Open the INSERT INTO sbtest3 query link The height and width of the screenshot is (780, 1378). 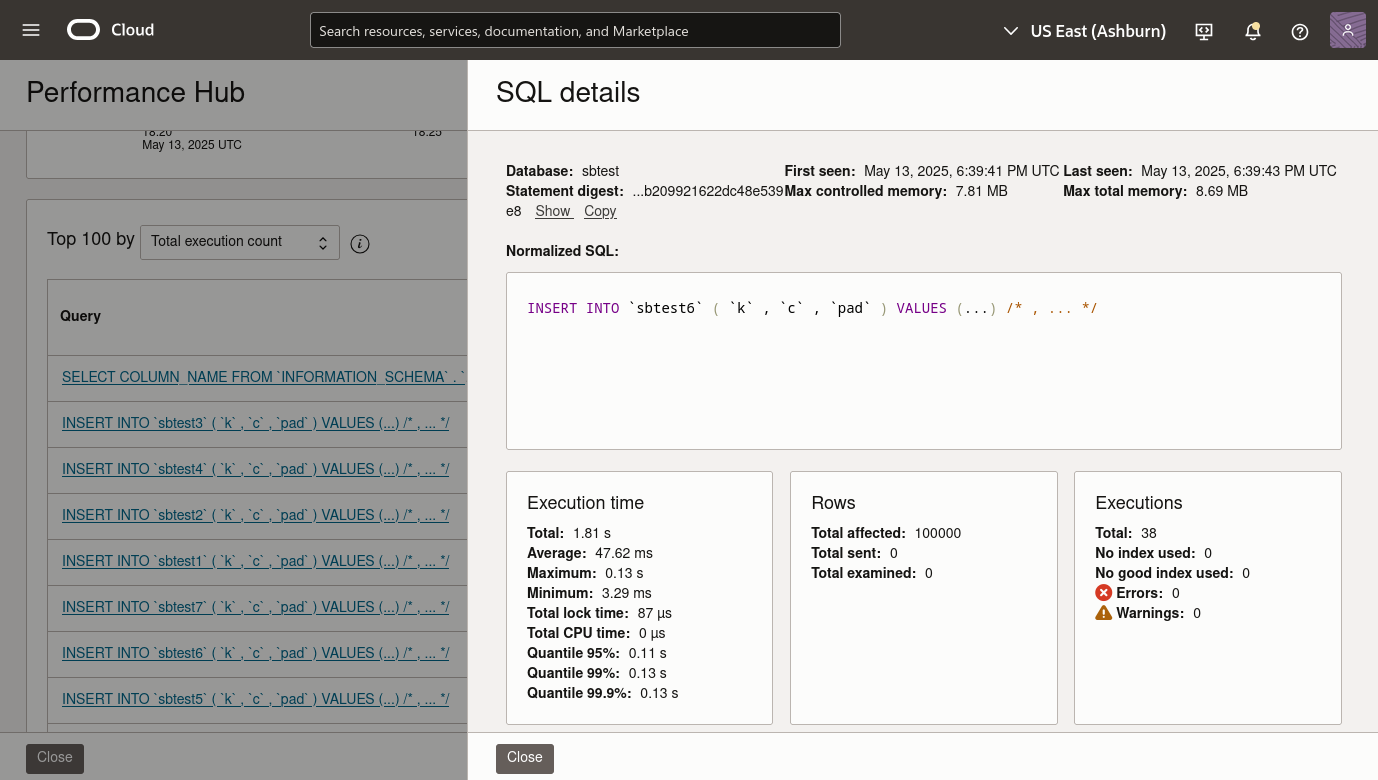(255, 423)
